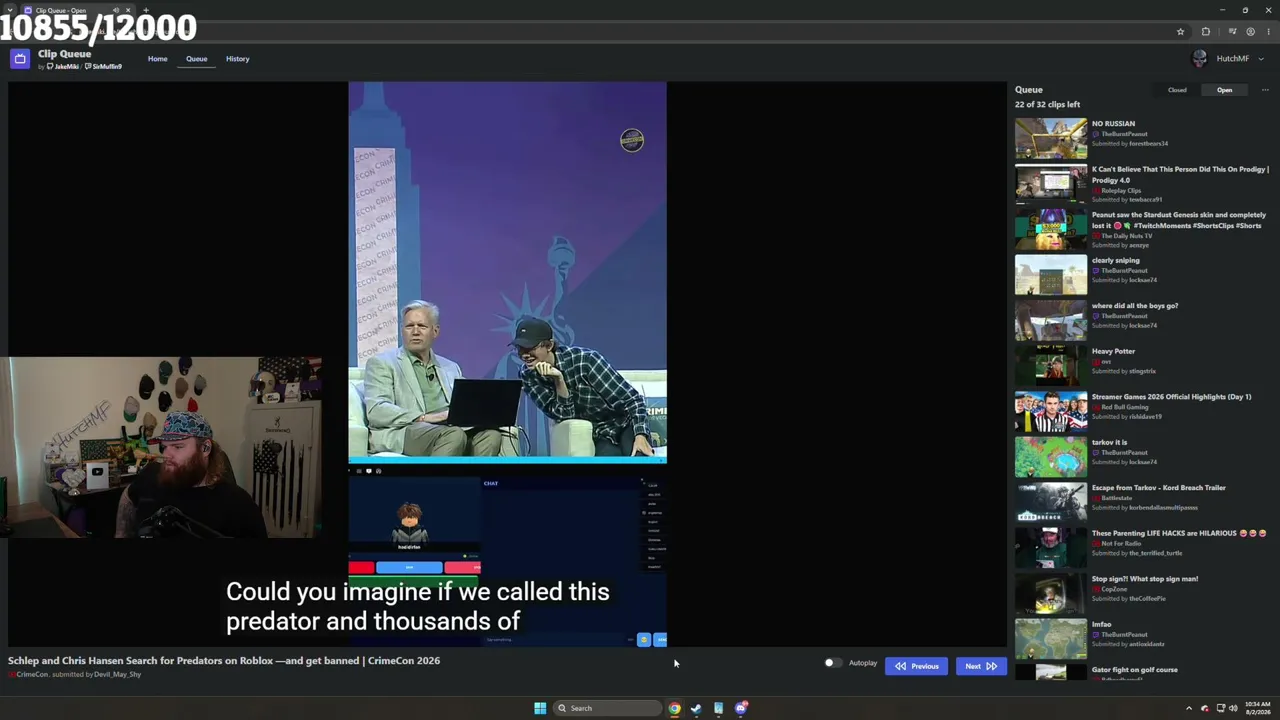The height and width of the screenshot is (720, 1280).
Task: Open Discord from the taskbar
Action: click(741, 708)
